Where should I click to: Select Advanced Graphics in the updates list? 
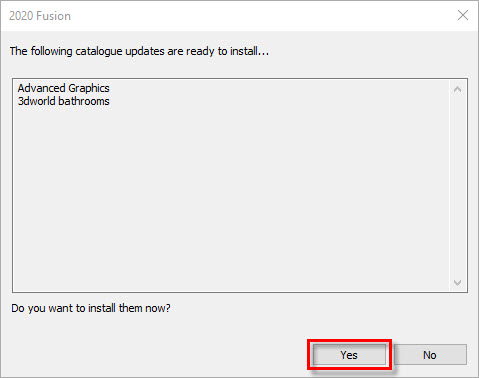point(63,88)
